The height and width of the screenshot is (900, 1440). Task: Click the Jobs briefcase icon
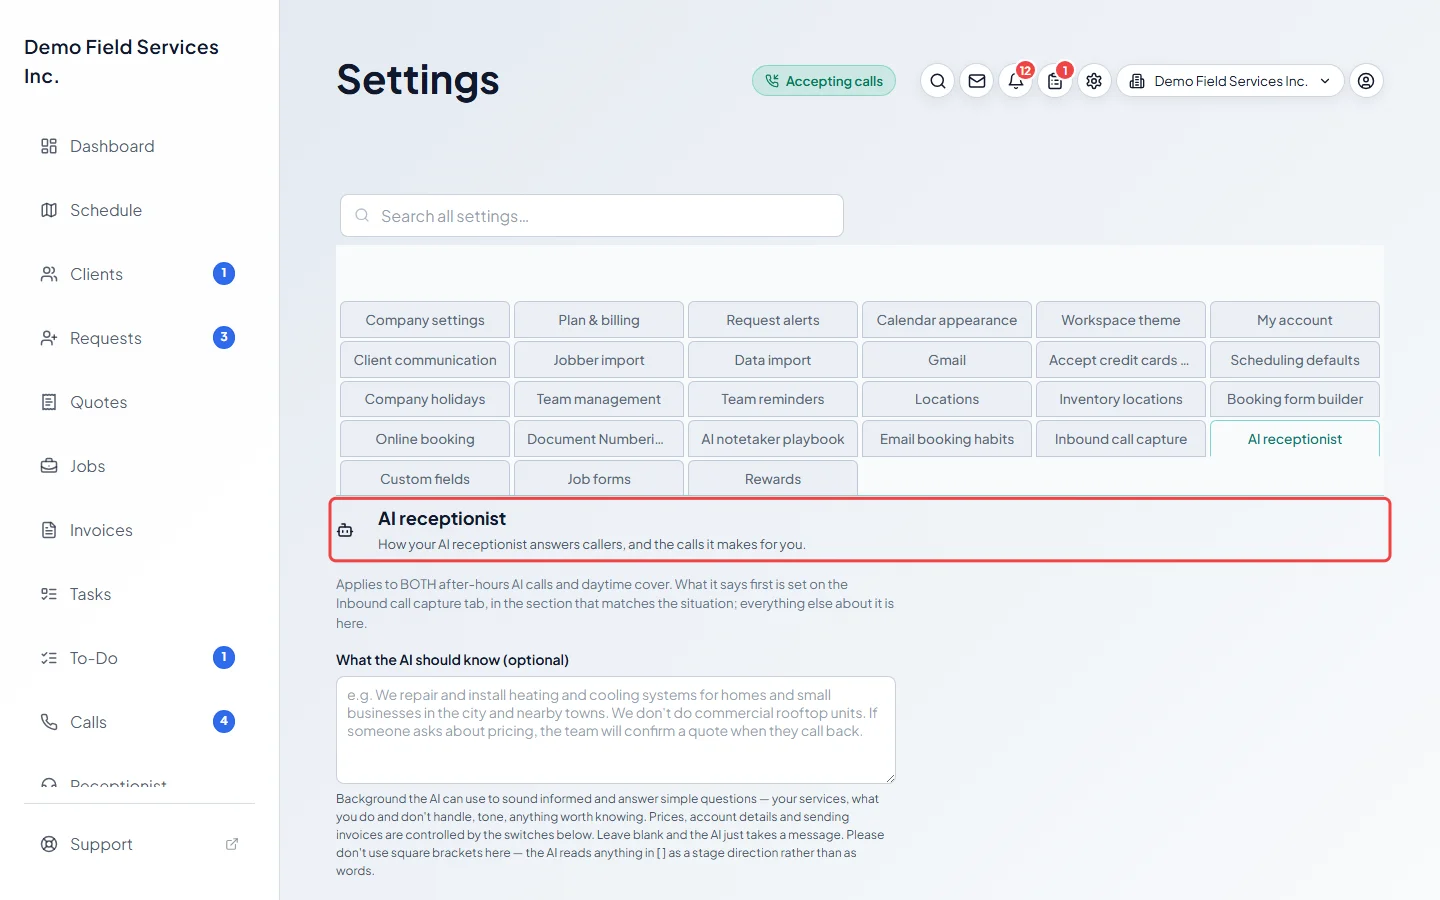point(49,466)
